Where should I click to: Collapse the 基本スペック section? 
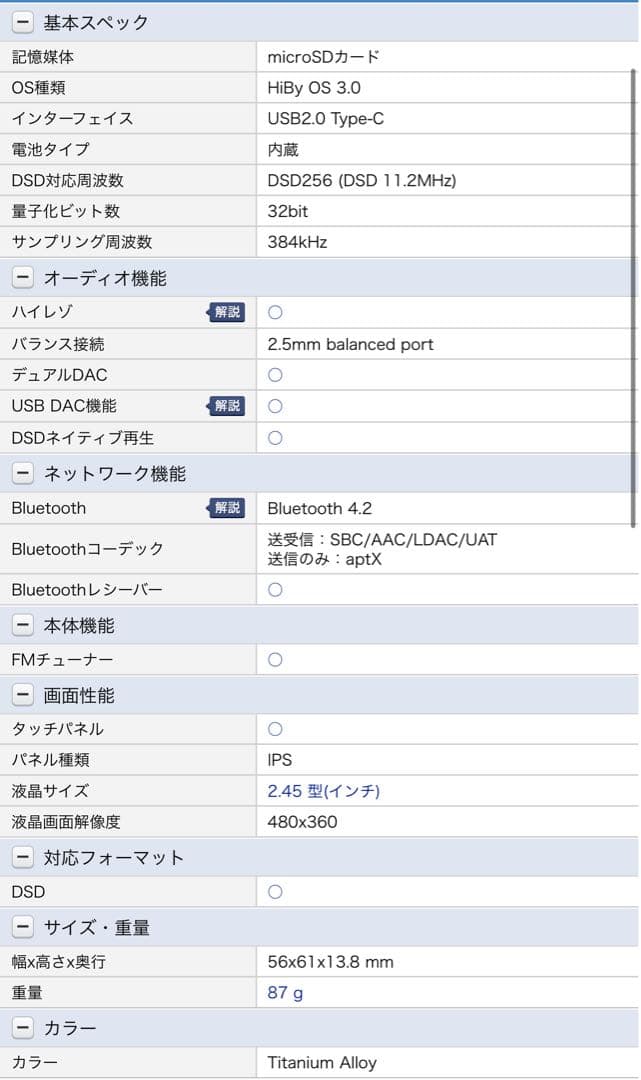pyautogui.click(x=23, y=20)
